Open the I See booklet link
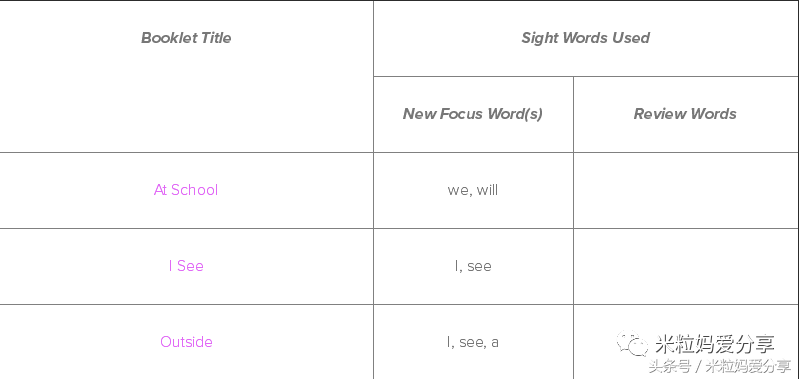The width and height of the screenshot is (800, 379). (x=186, y=266)
